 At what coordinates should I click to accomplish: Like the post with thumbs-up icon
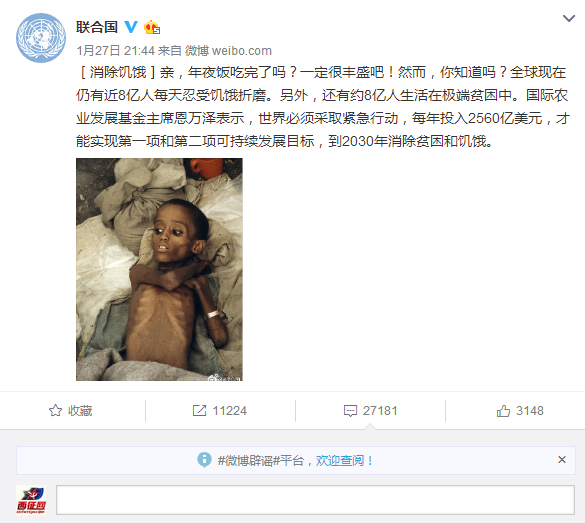tap(503, 411)
